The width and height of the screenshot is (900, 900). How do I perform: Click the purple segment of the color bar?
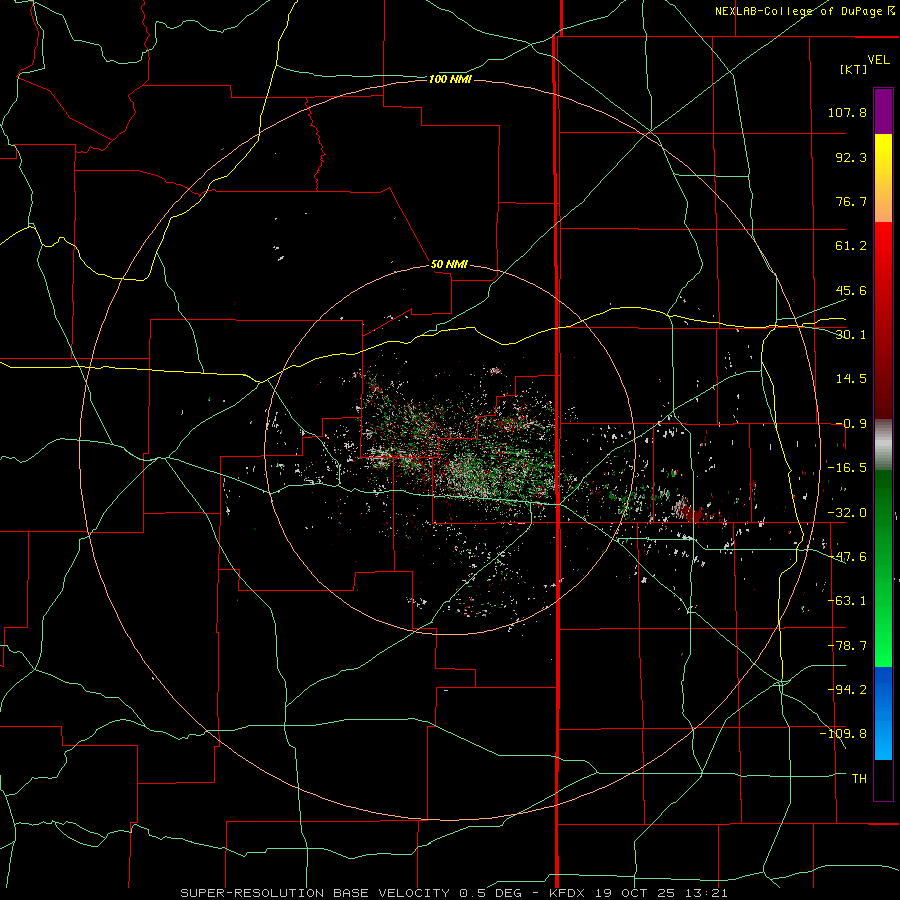[883, 112]
